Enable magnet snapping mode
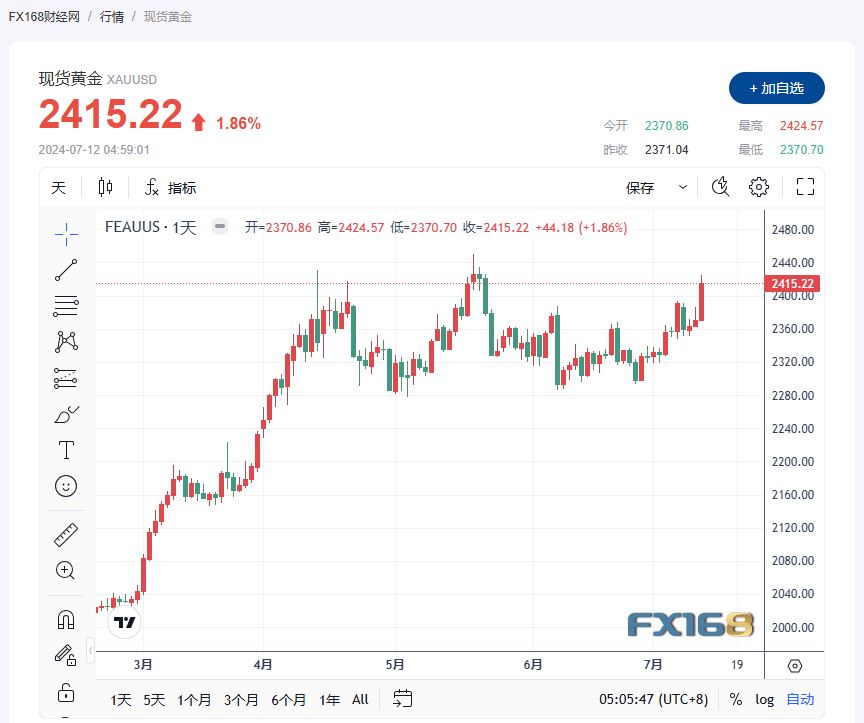The image size is (864, 723). [65, 619]
